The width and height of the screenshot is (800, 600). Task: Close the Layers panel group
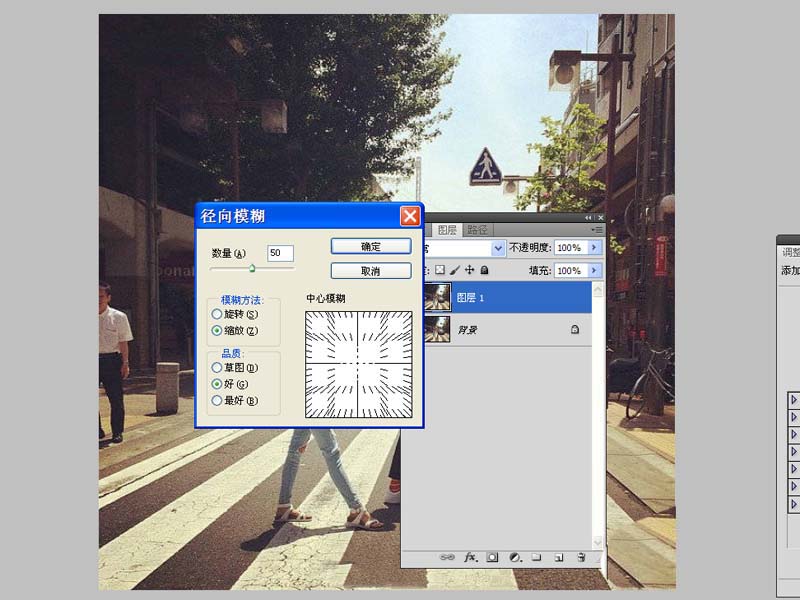600,217
